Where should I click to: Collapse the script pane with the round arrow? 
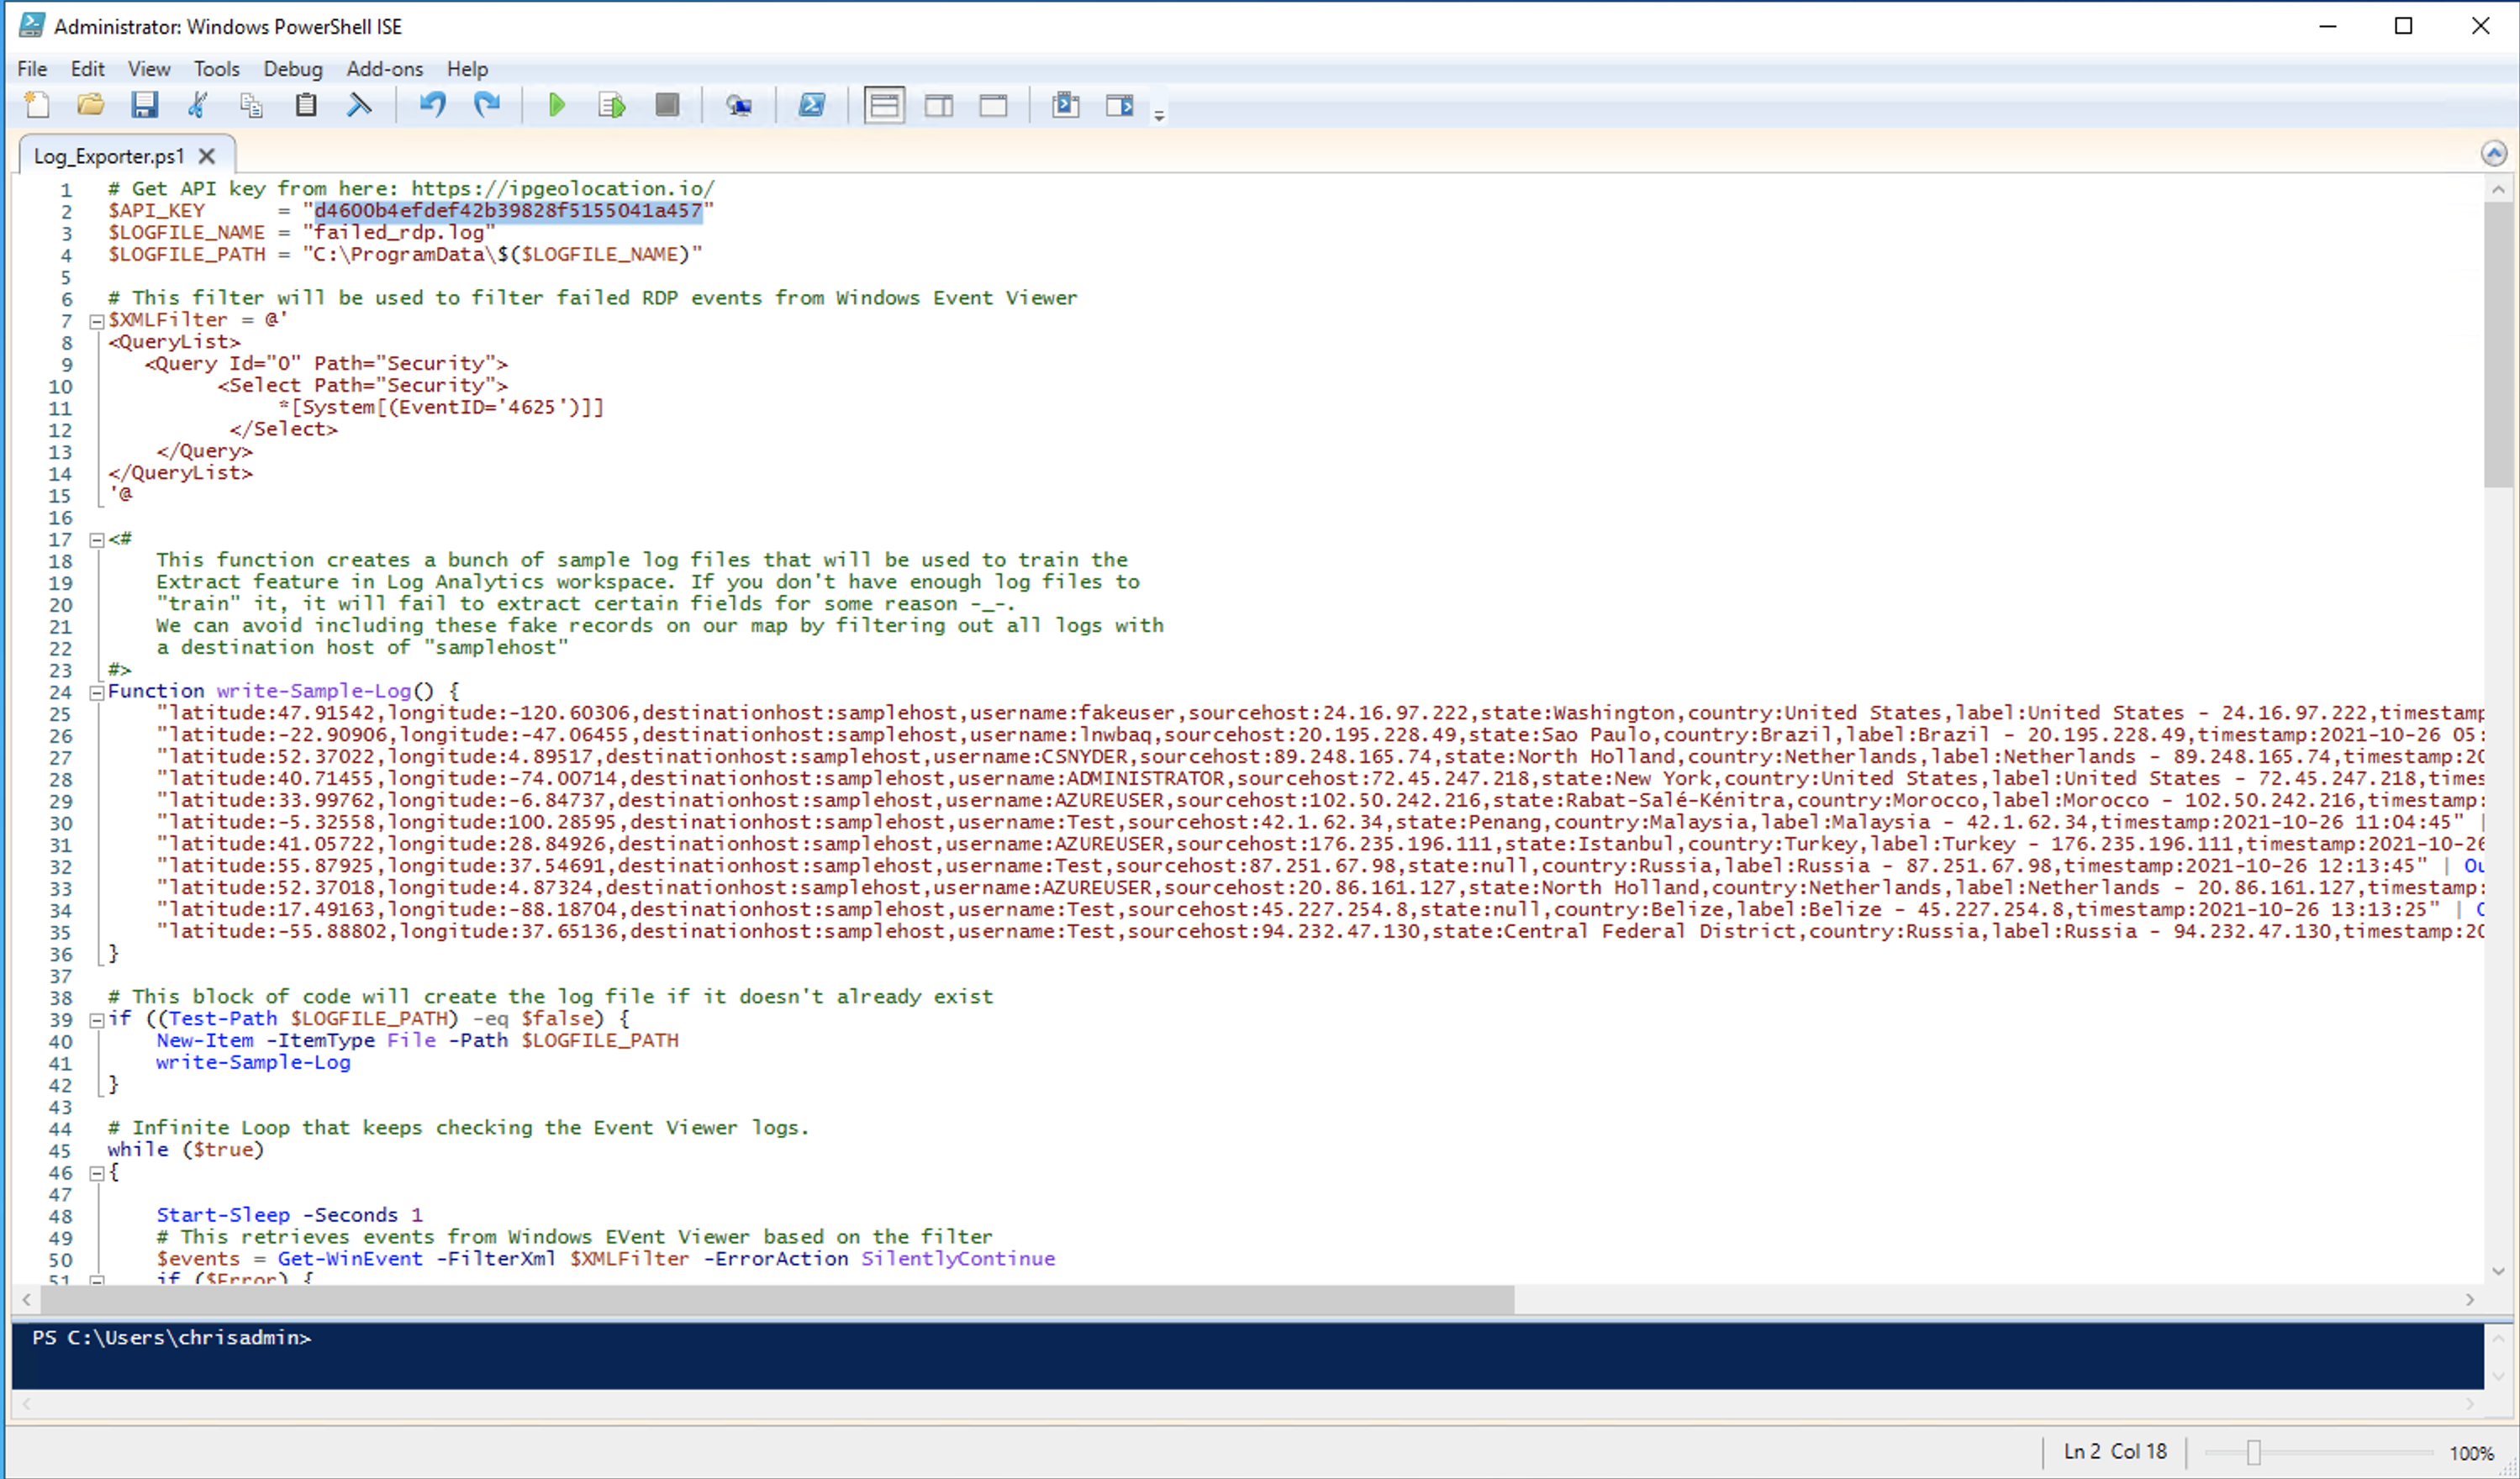tap(2494, 153)
